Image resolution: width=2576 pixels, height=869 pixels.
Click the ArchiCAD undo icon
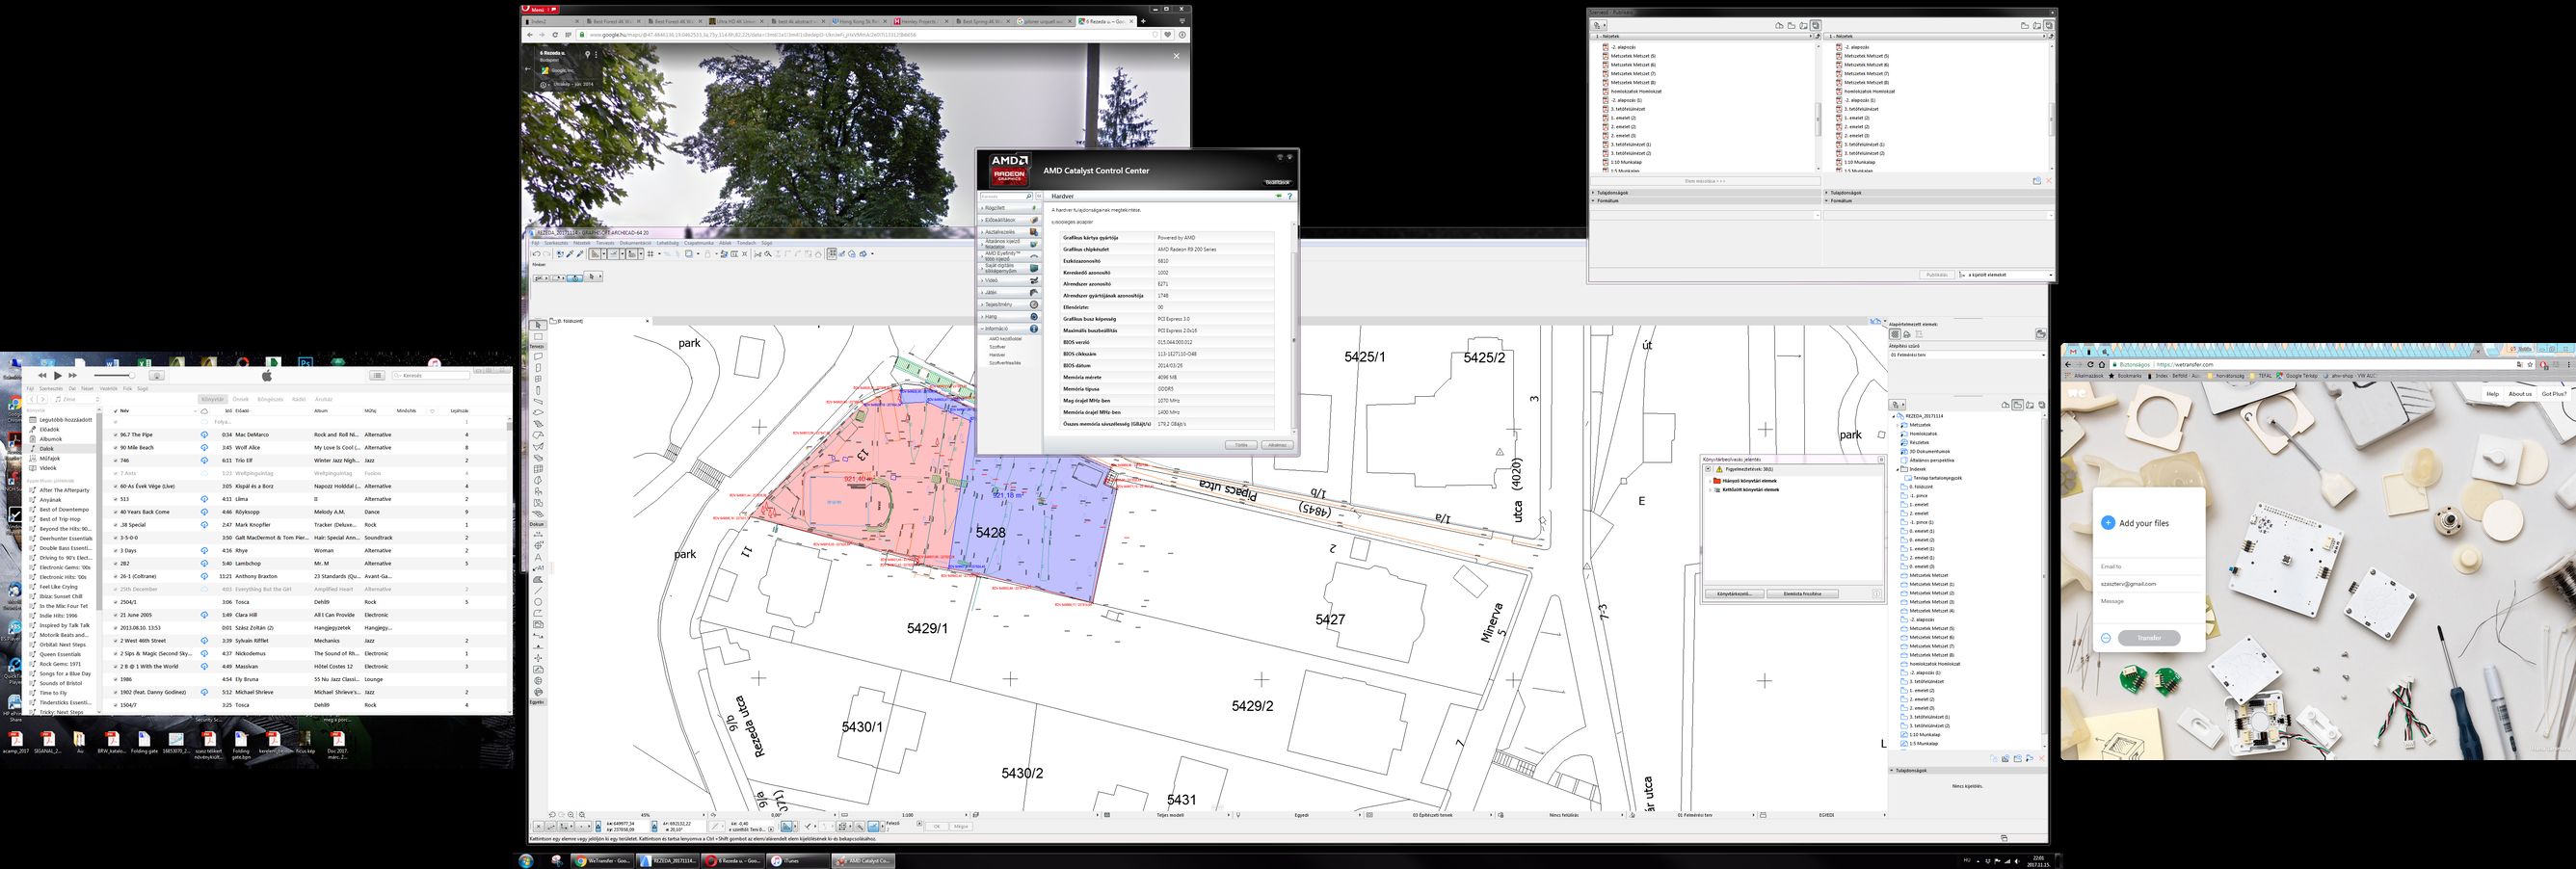click(x=537, y=254)
